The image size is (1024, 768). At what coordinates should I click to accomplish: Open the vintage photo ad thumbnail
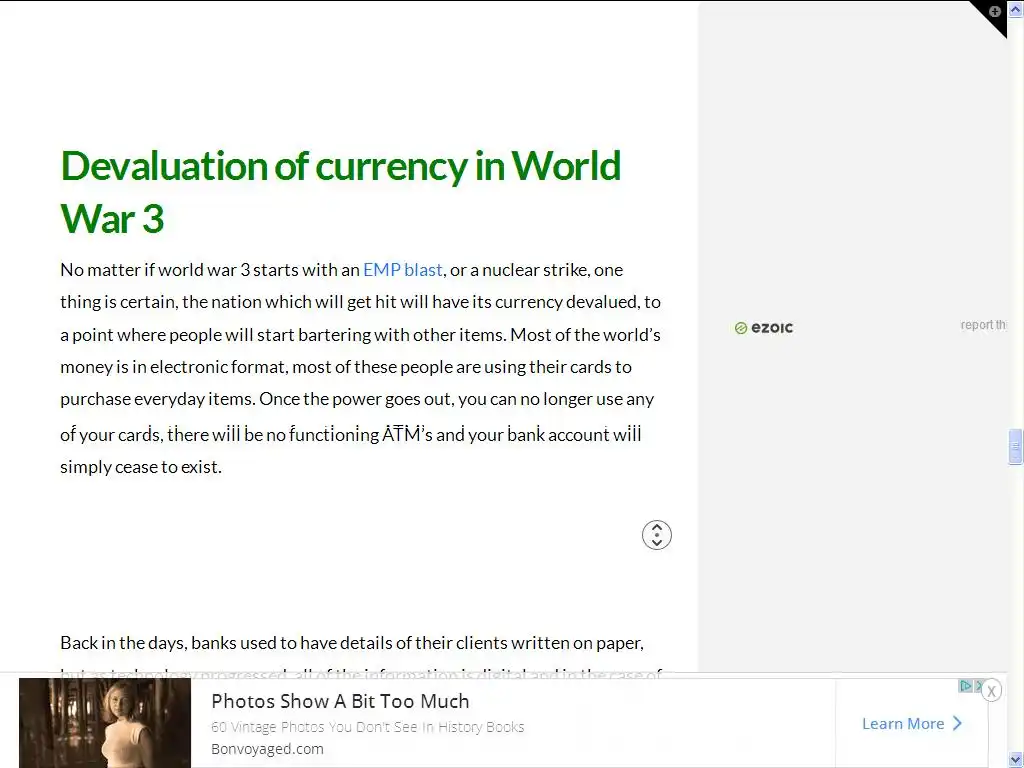click(x=105, y=723)
